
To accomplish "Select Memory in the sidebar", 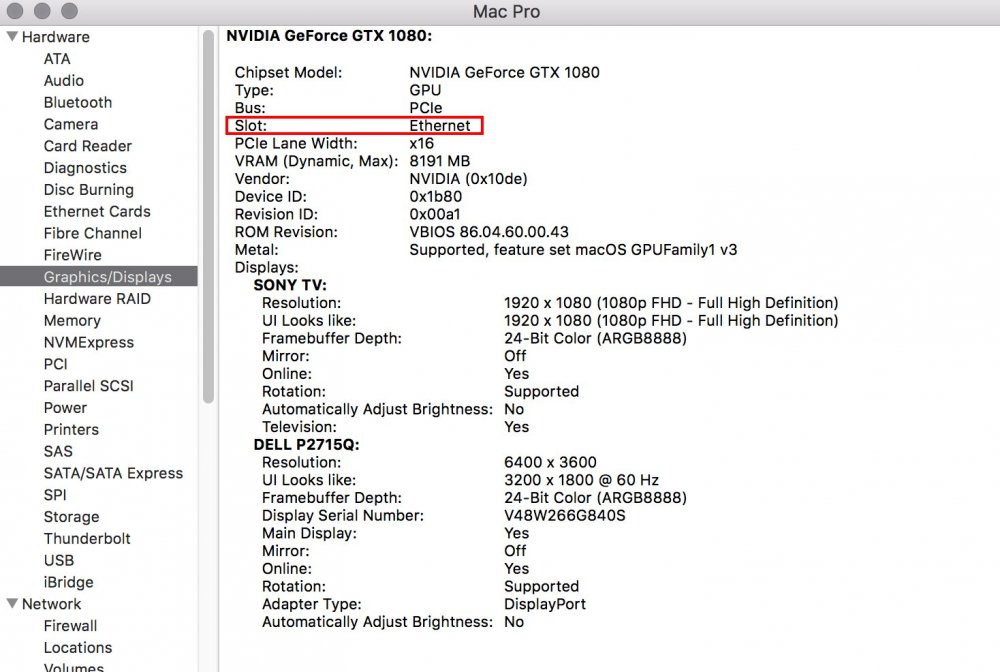I will click(72, 320).
